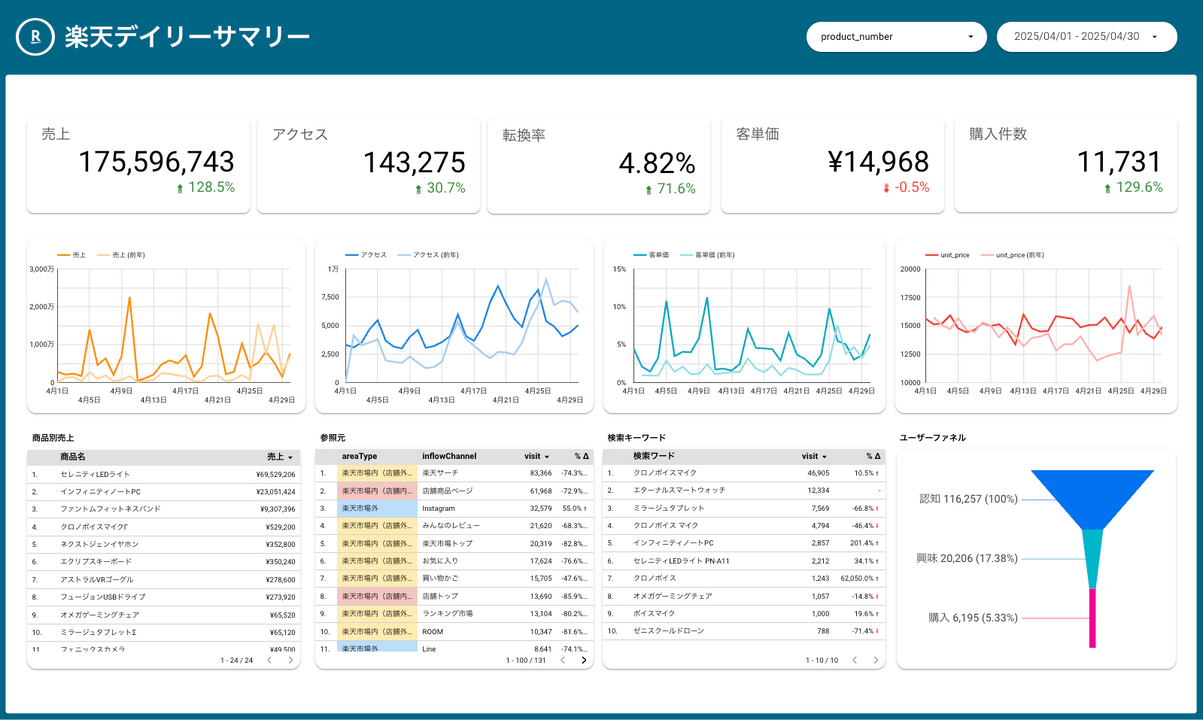Go to next page of 参照元 table

tap(584, 660)
